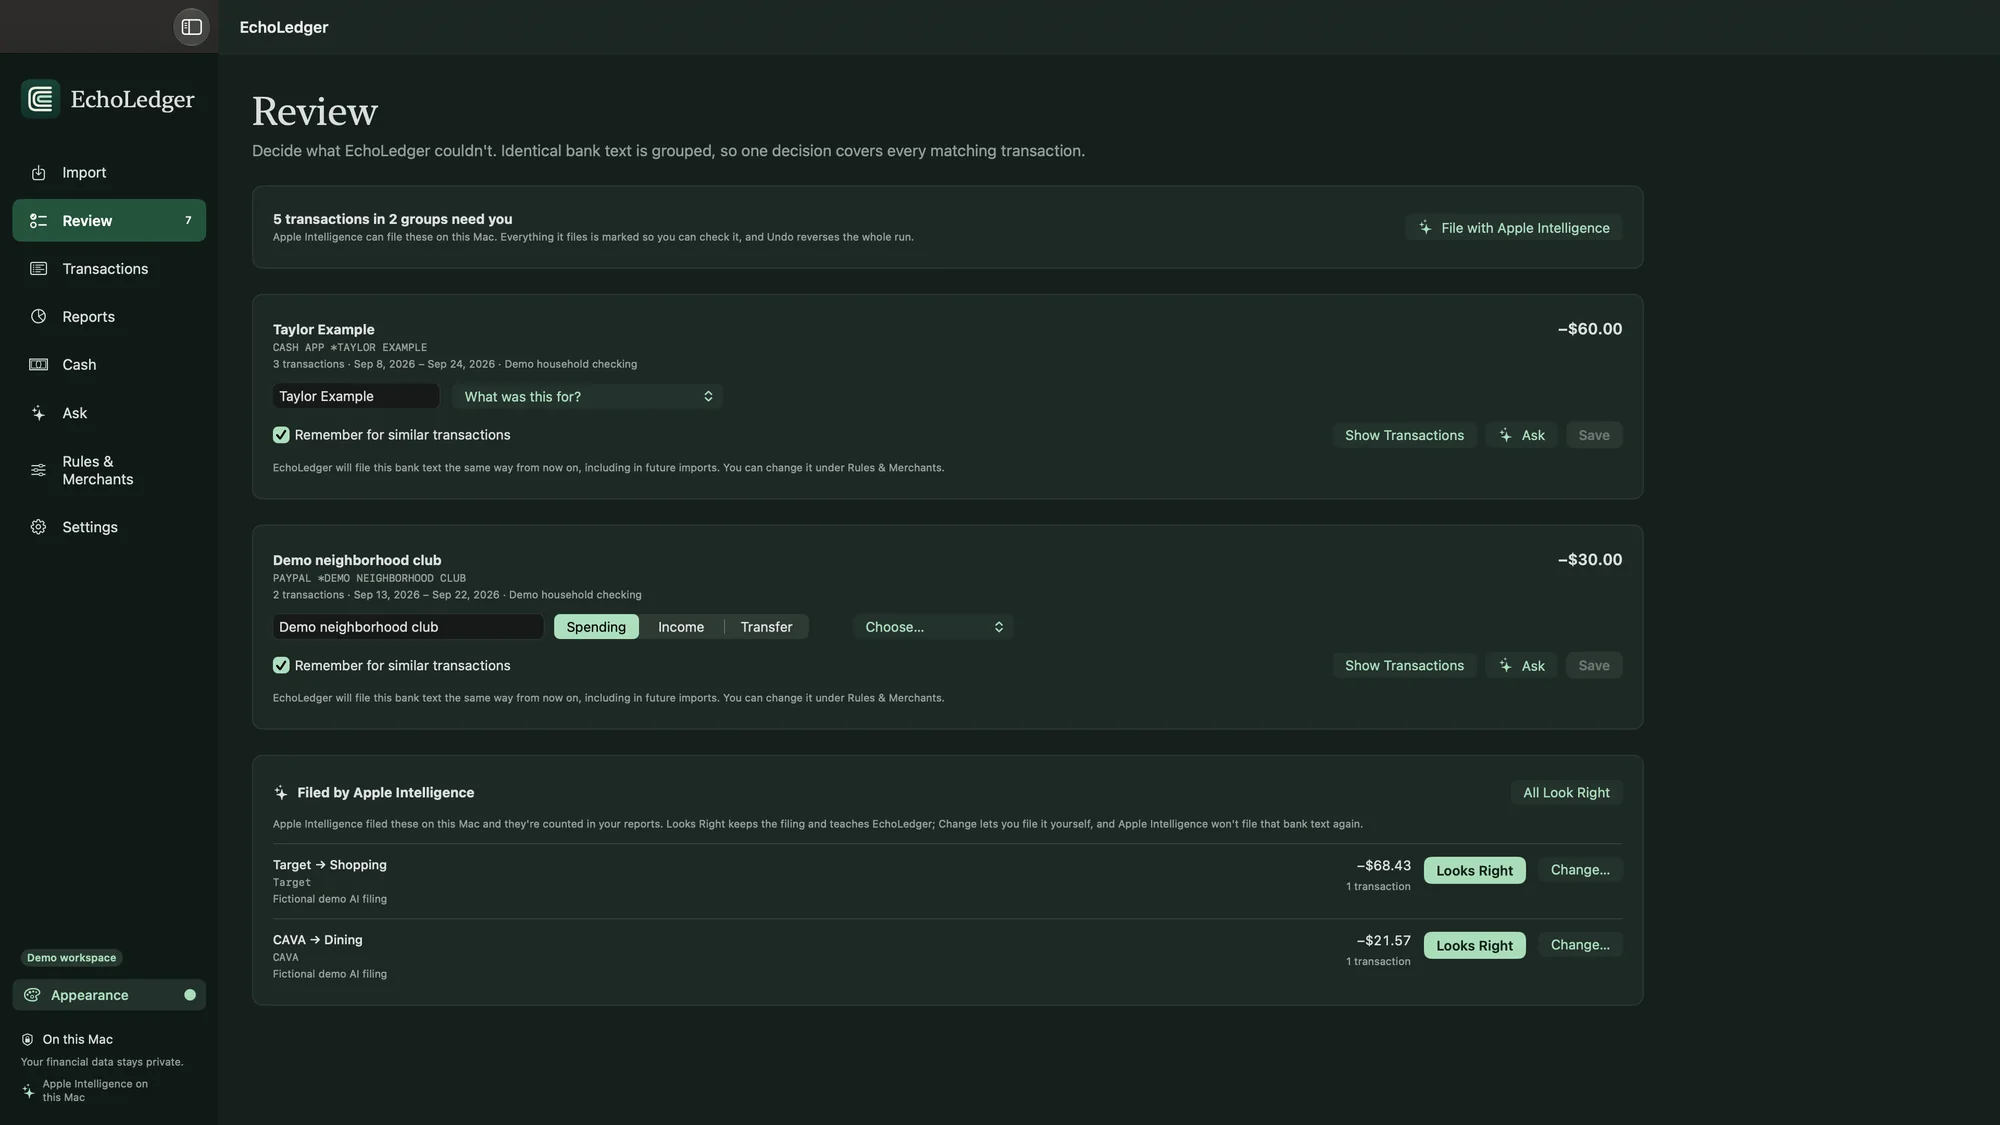Screen dimensions: 2000x1125
Task: Go to Transactions in the sidebar
Action: (x=109, y=269)
